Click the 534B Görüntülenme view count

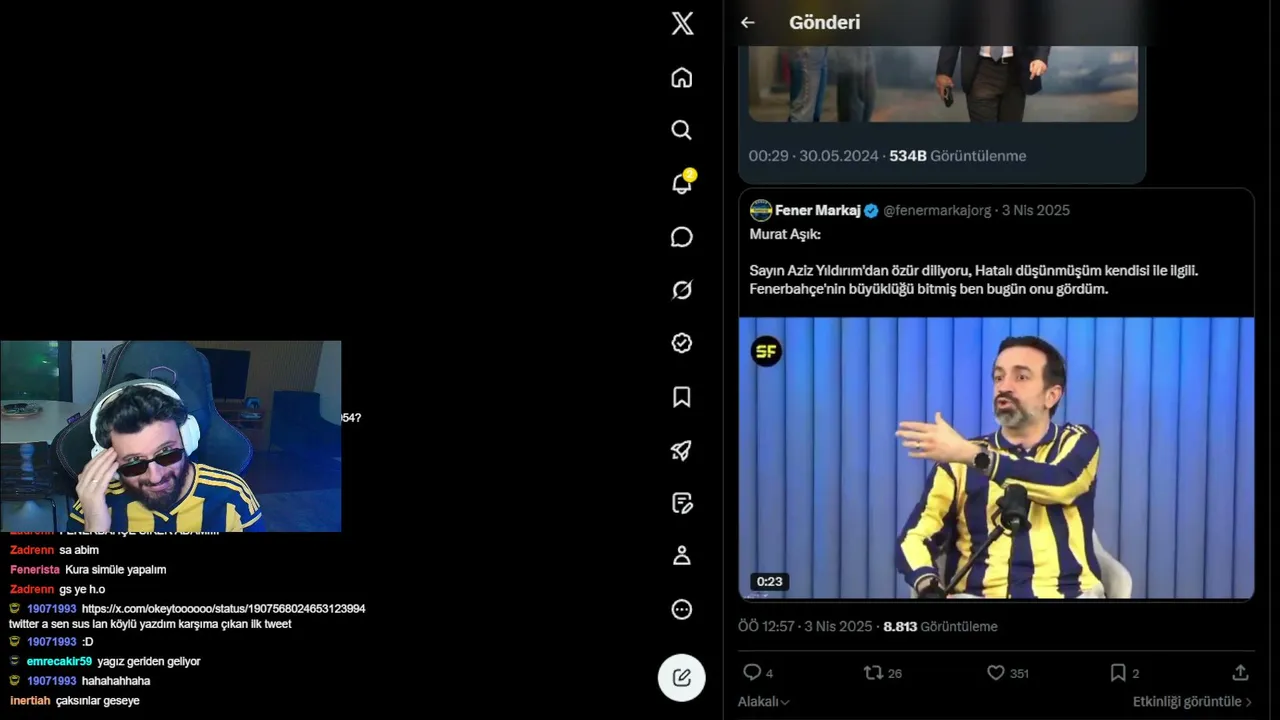[957, 156]
